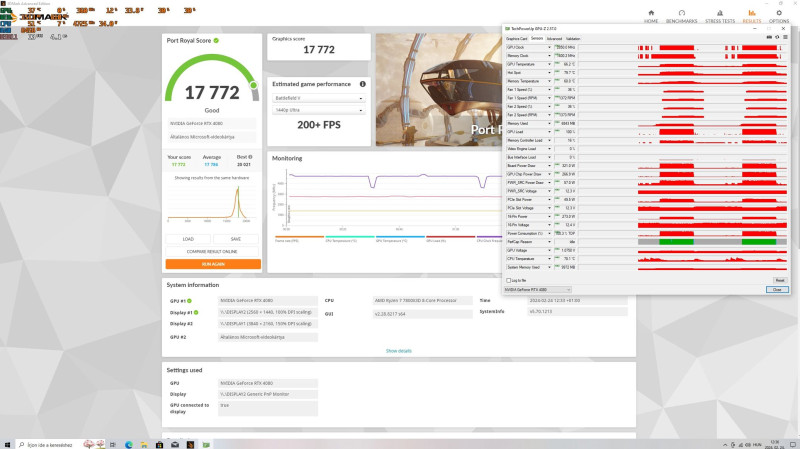Open the 3DMark Home tab
This screenshot has height=449, width=800.
(x=651, y=16)
